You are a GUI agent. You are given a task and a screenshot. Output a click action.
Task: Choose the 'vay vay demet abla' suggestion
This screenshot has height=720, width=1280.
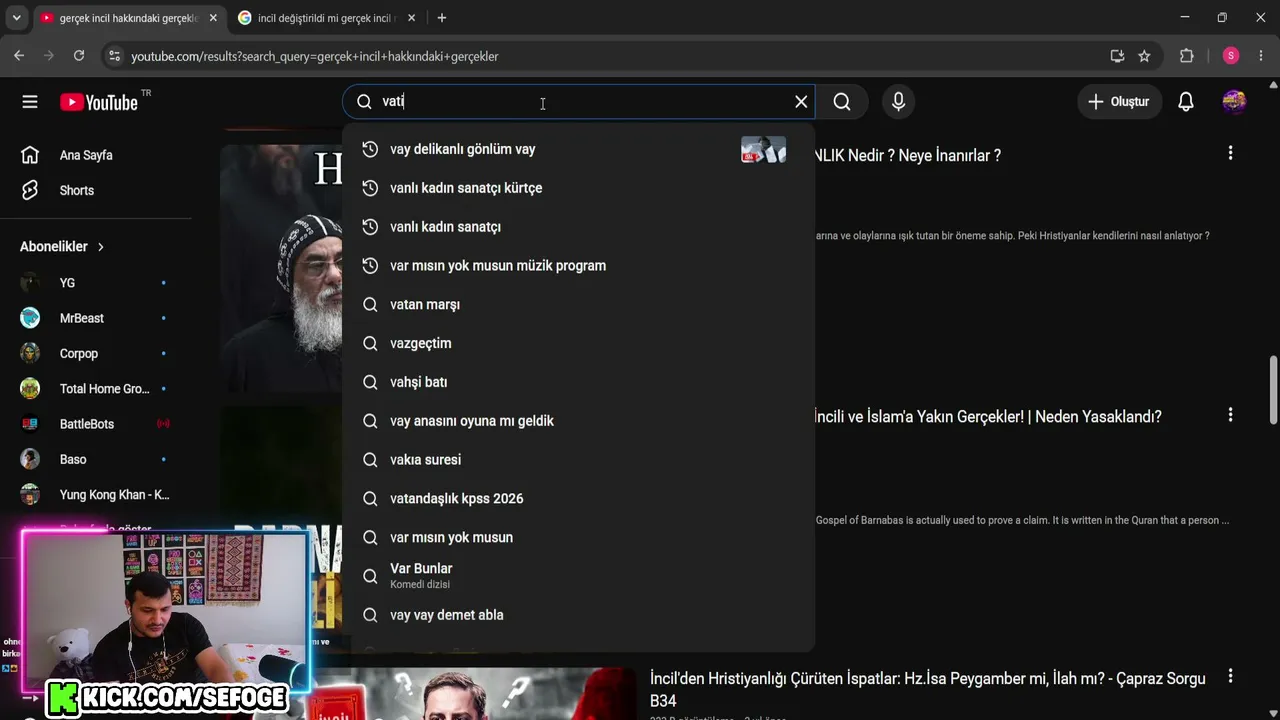point(578,615)
